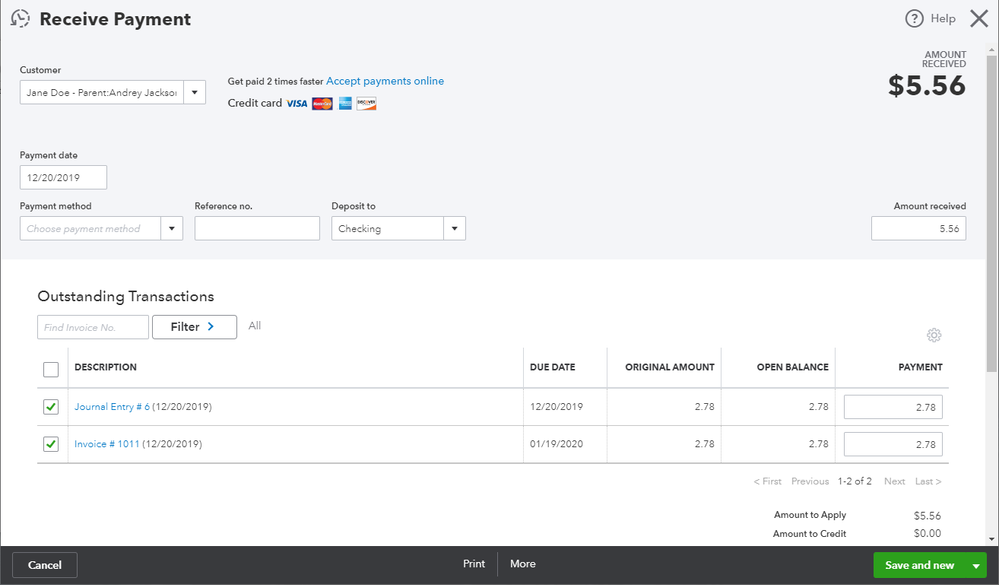
Task: Open the Payment method dropdown
Action: click(171, 228)
